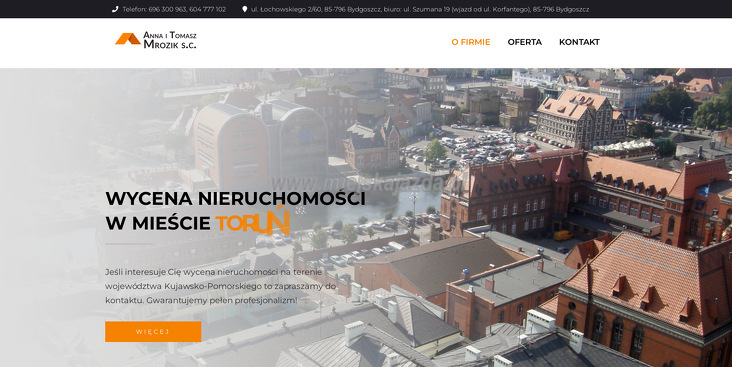Click the short orange divider under the heading

[128, 244]
